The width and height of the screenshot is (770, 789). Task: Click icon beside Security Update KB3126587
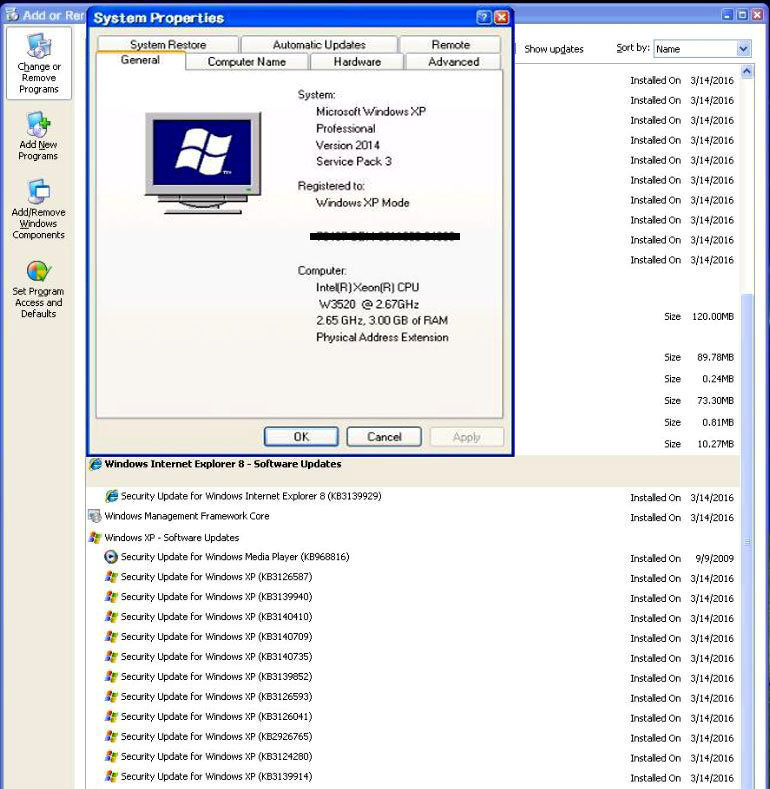coord(111,577)
